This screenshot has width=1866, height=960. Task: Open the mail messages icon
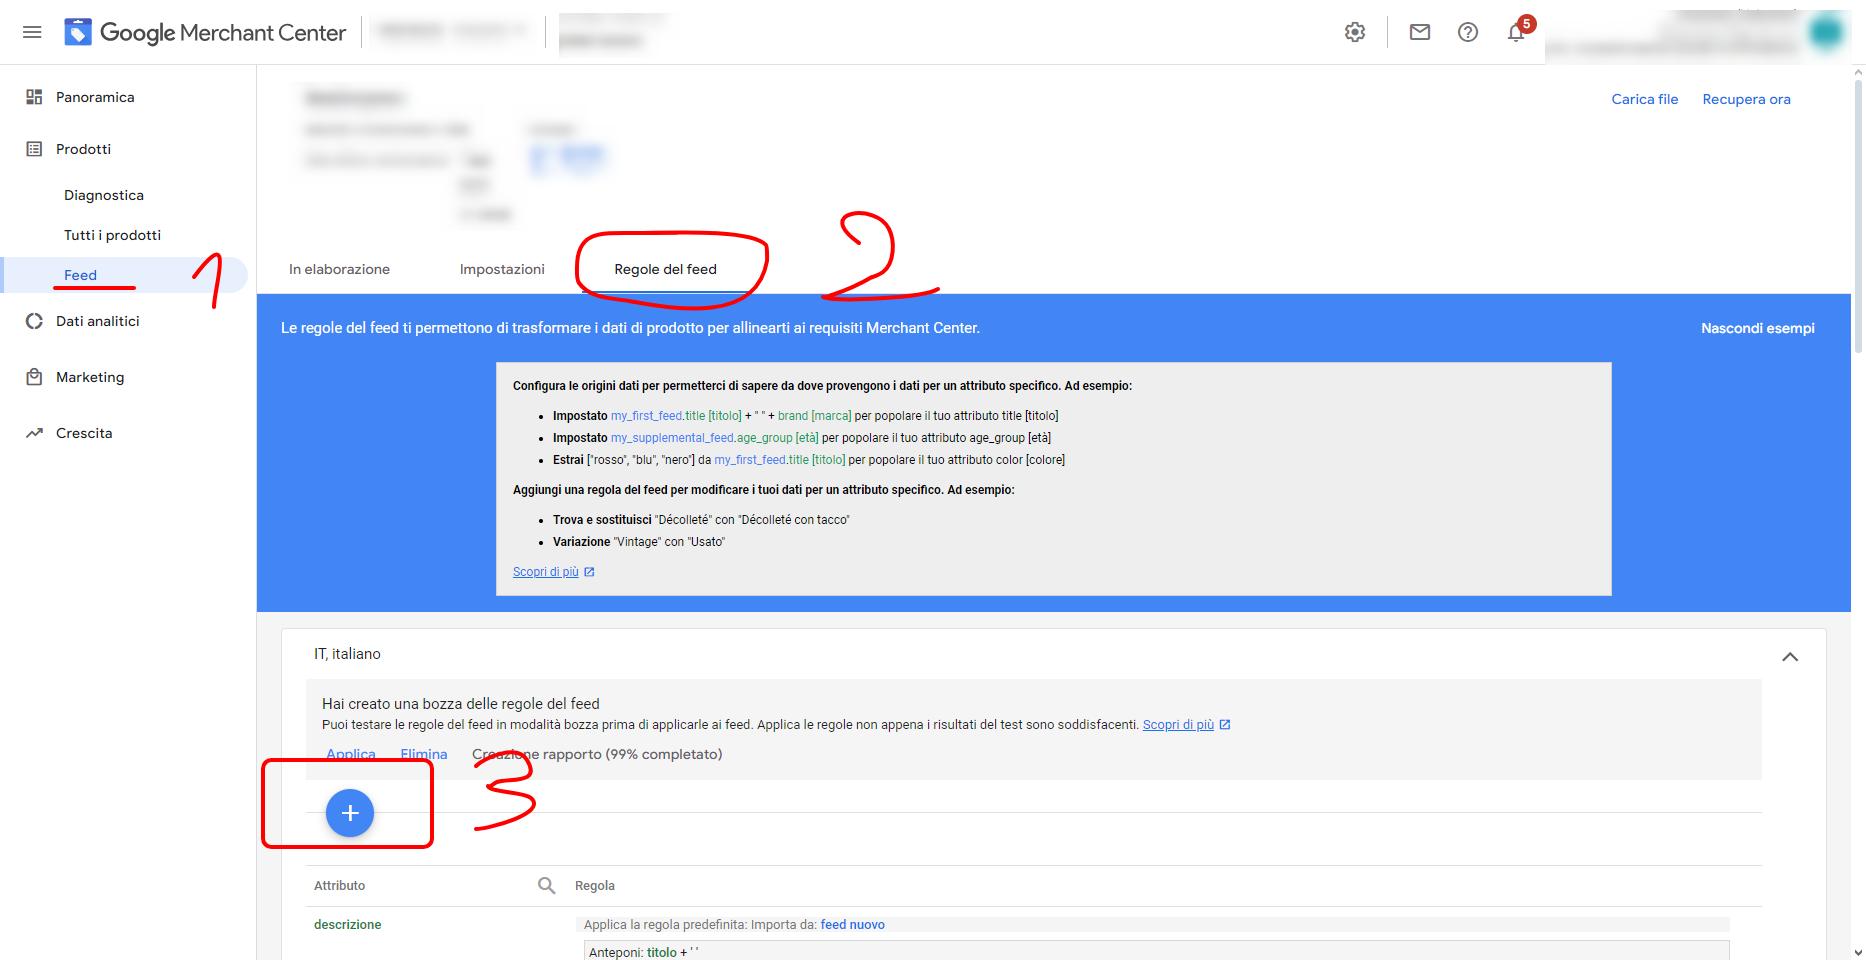coord(1419,32)
